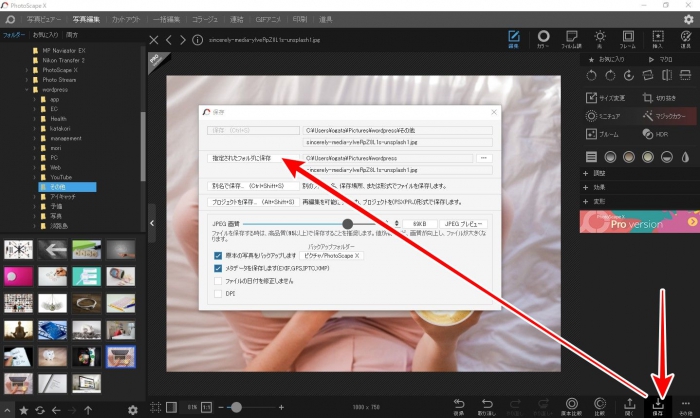Toggle the 1:1 zoom button
700x418 pixels.
coord(207,407)
